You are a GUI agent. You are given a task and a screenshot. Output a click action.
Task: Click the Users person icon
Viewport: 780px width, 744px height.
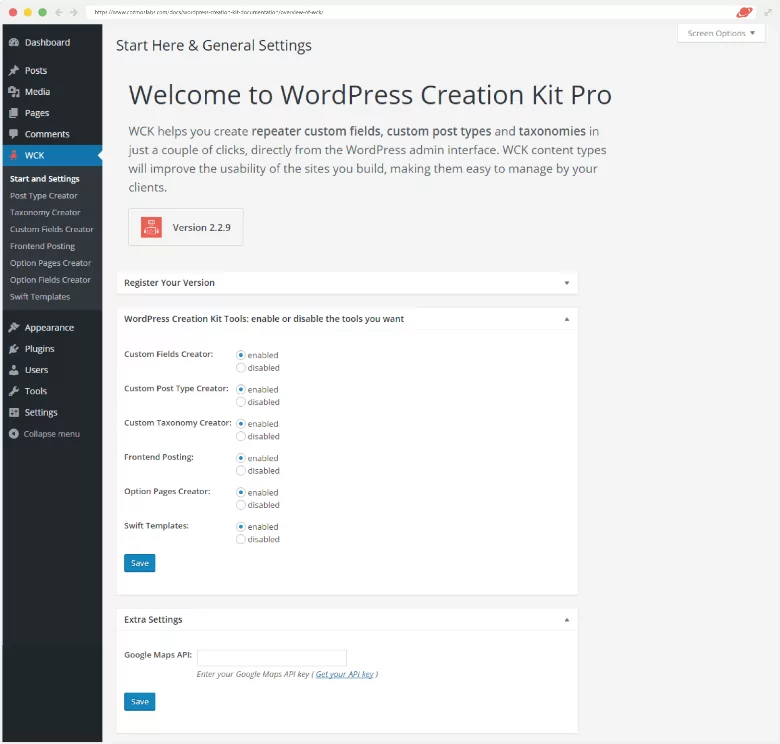14,370
